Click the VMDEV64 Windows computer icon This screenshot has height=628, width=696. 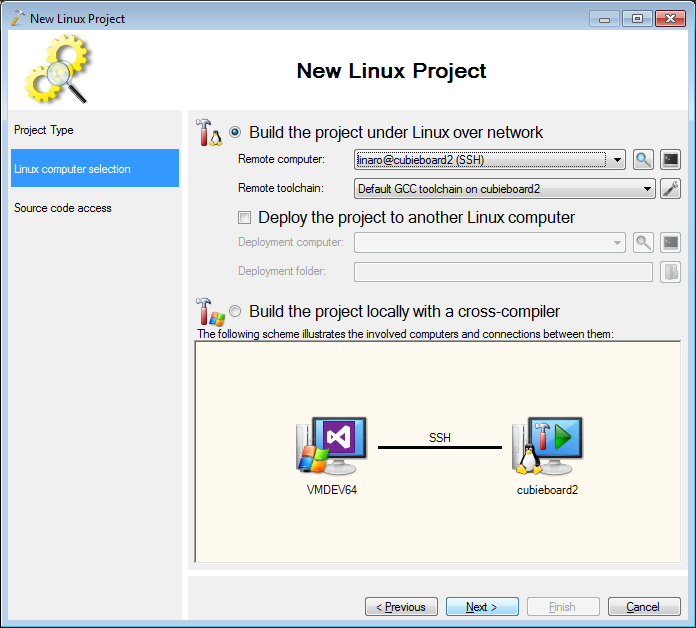[332, 445]
